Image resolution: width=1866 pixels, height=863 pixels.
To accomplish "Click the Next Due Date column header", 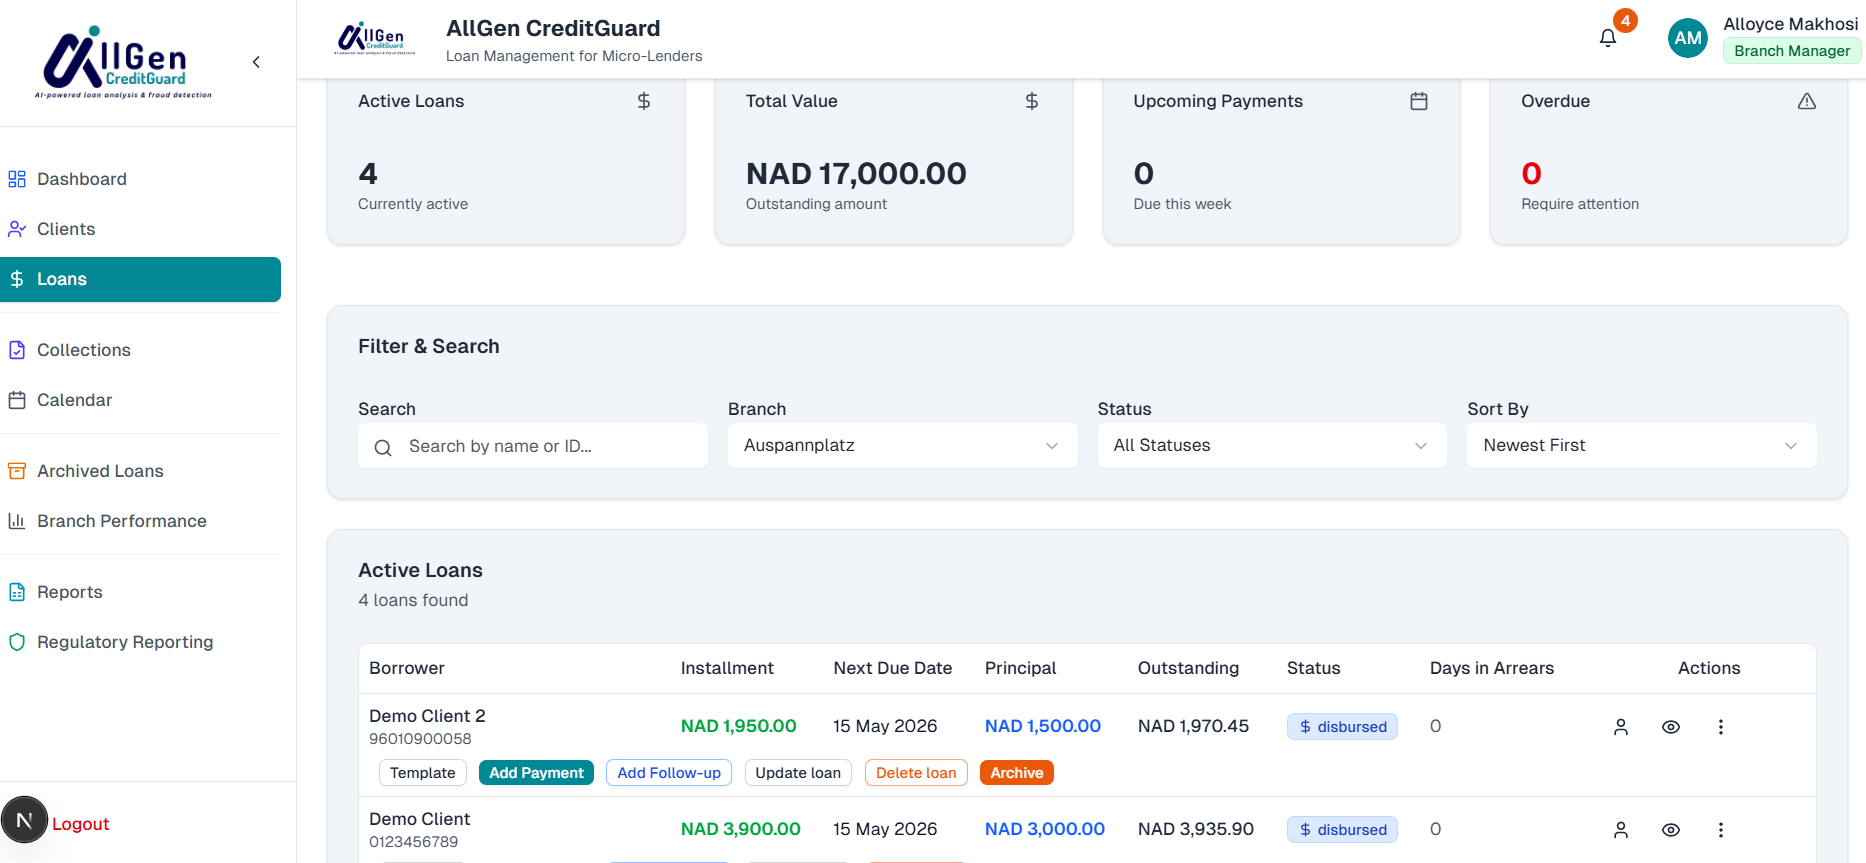I will (x=893, y=668).
